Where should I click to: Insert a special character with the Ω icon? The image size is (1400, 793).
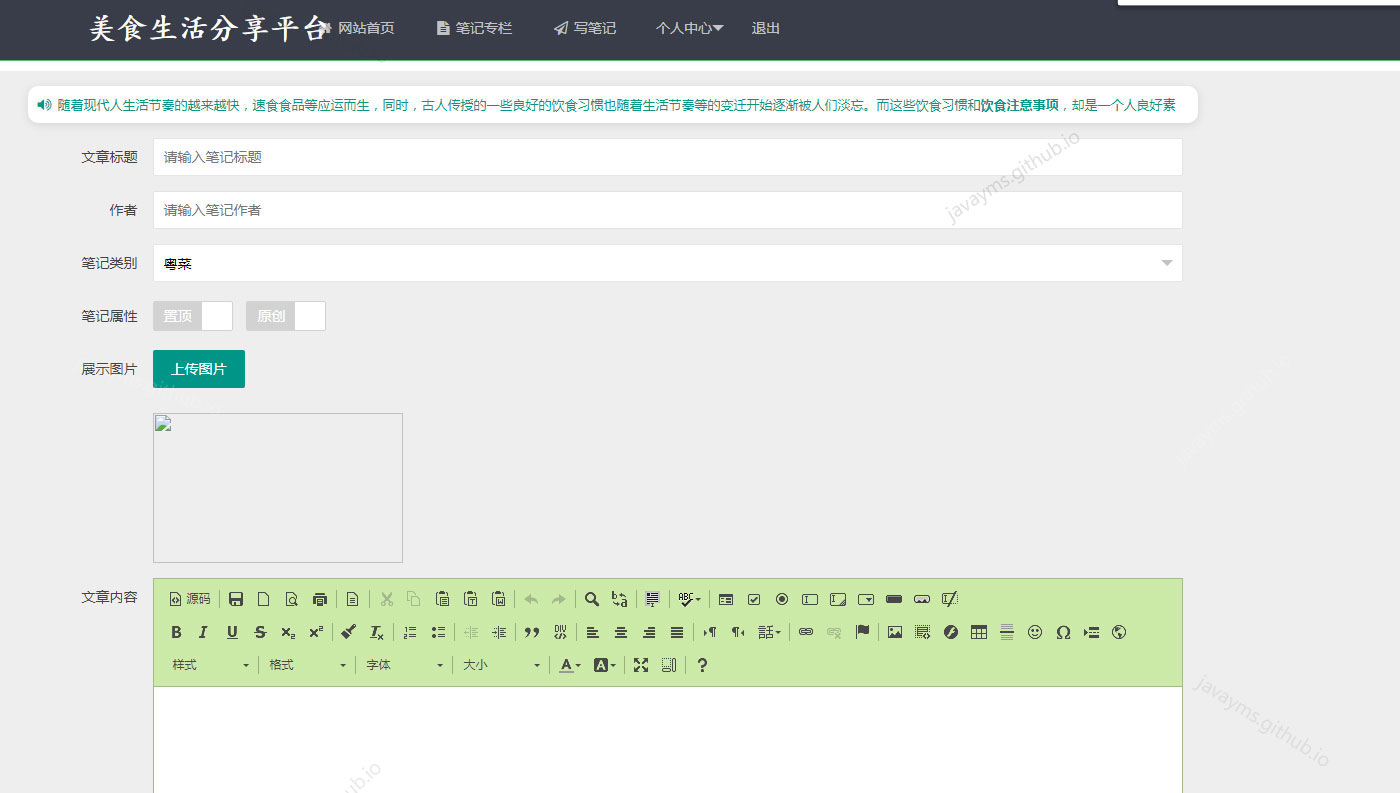[1063, 632]
